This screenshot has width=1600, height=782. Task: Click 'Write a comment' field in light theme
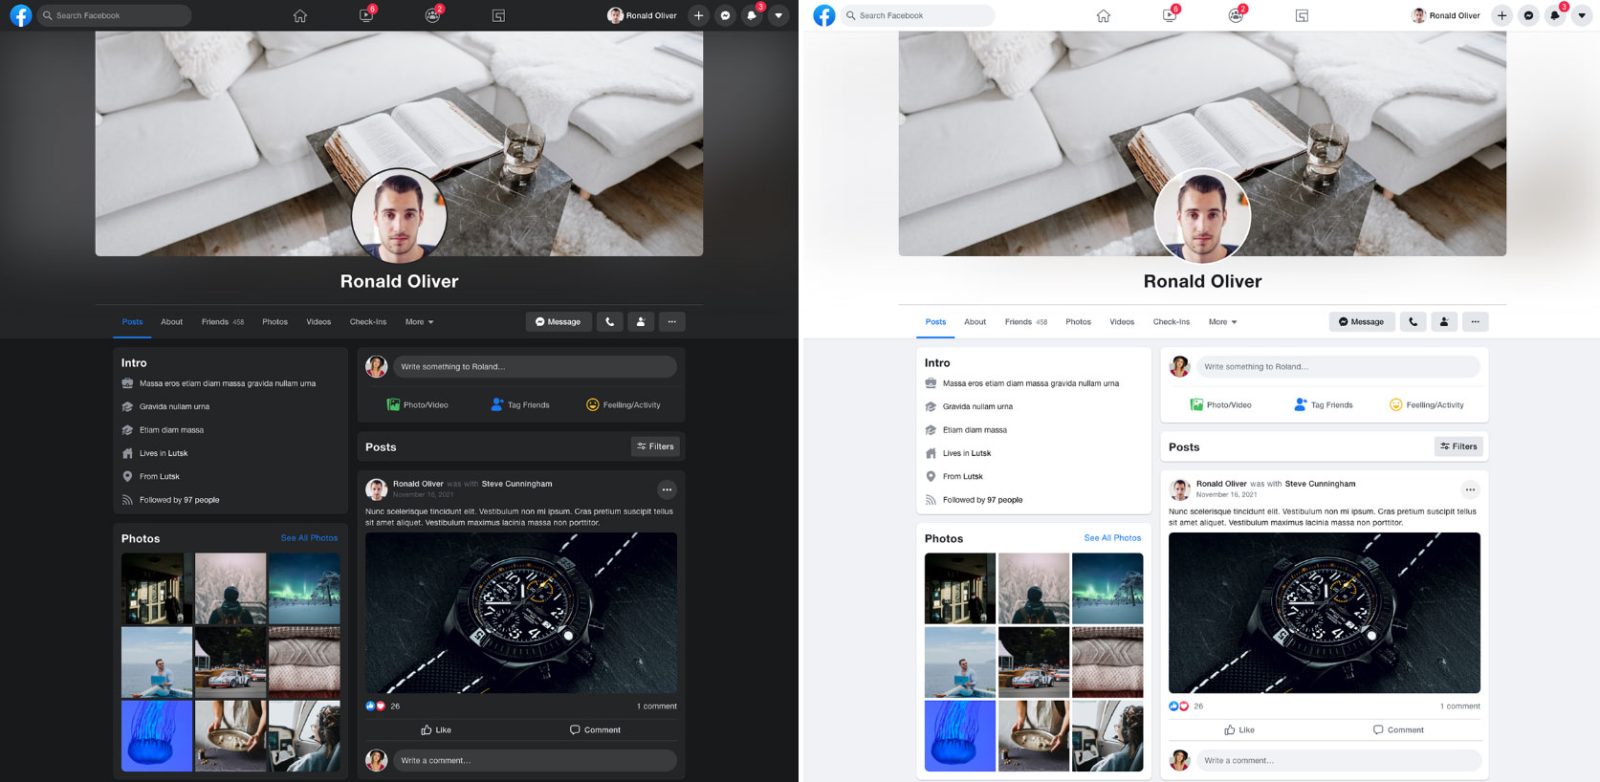click(x=1338, y=761)
